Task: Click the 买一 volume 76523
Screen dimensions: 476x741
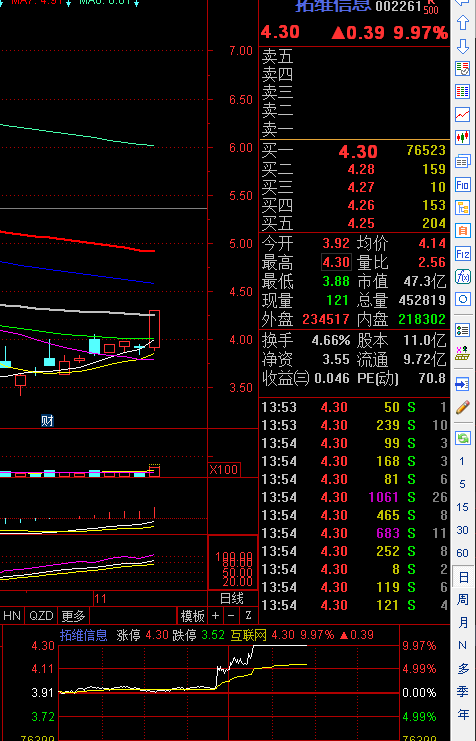Action: (426, 150)
